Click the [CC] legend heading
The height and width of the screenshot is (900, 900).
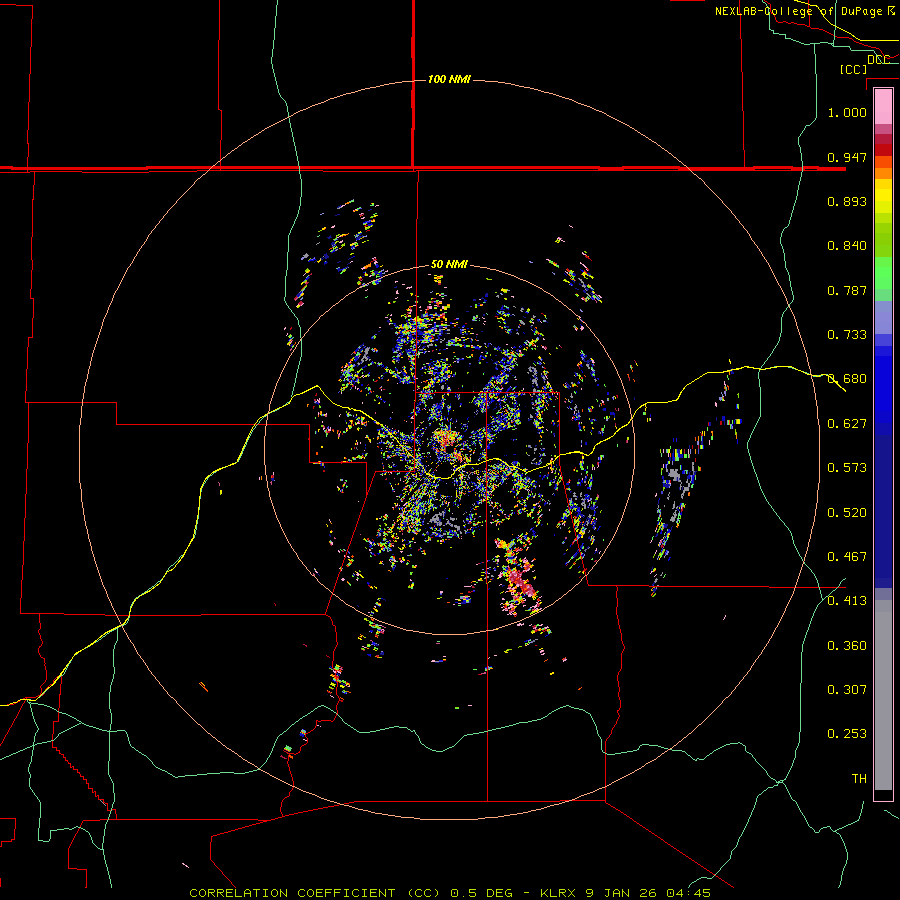pyautogui.click(x=853, y=69)
